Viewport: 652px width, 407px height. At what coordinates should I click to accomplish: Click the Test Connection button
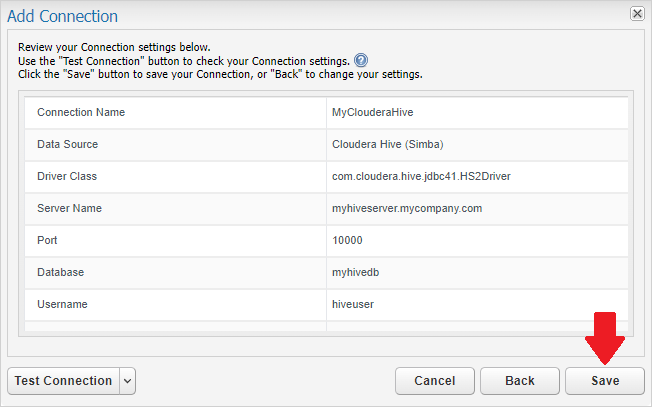click(64, 381)
